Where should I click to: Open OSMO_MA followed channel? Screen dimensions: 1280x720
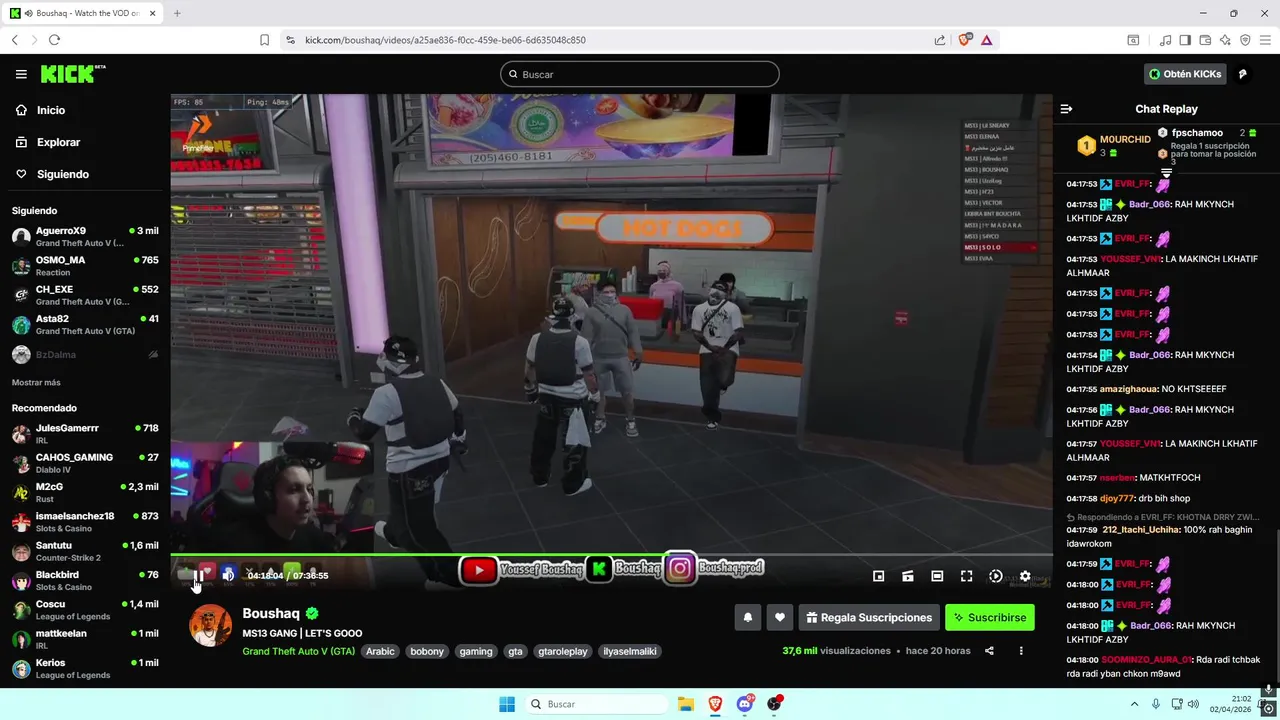(85, 266)
